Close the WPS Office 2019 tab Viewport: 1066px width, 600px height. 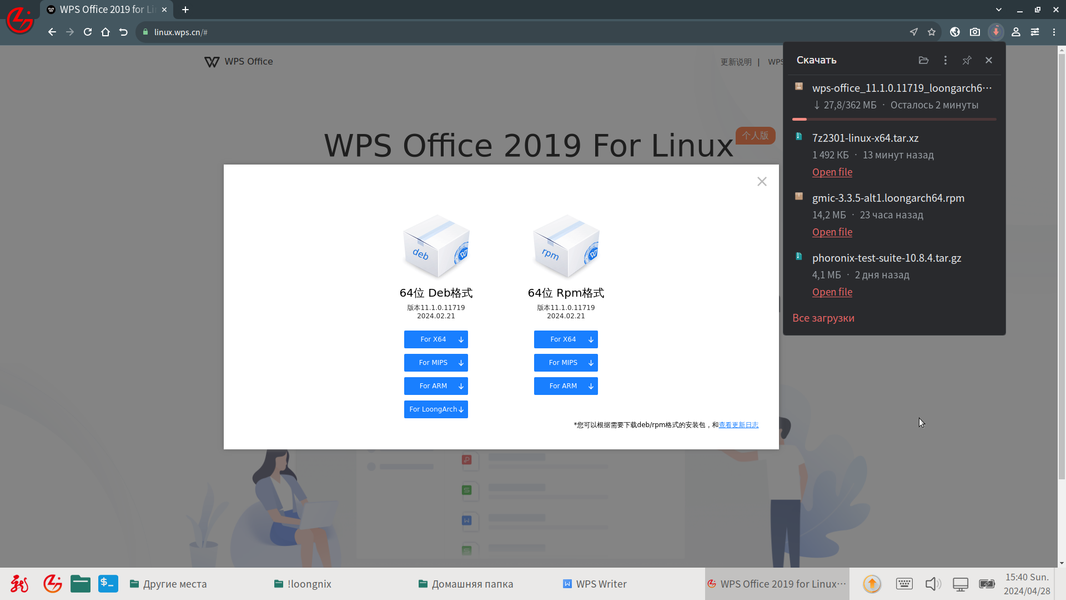pos(164,10)
